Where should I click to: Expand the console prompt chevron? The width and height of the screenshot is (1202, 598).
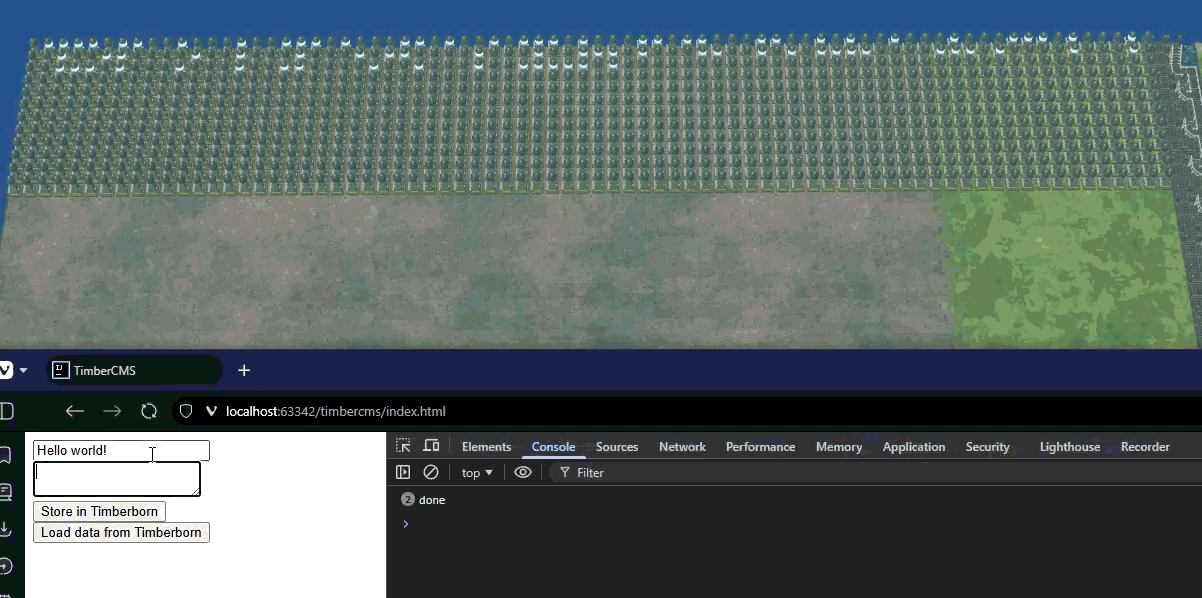pyautogui.click(x=405, y=523)
